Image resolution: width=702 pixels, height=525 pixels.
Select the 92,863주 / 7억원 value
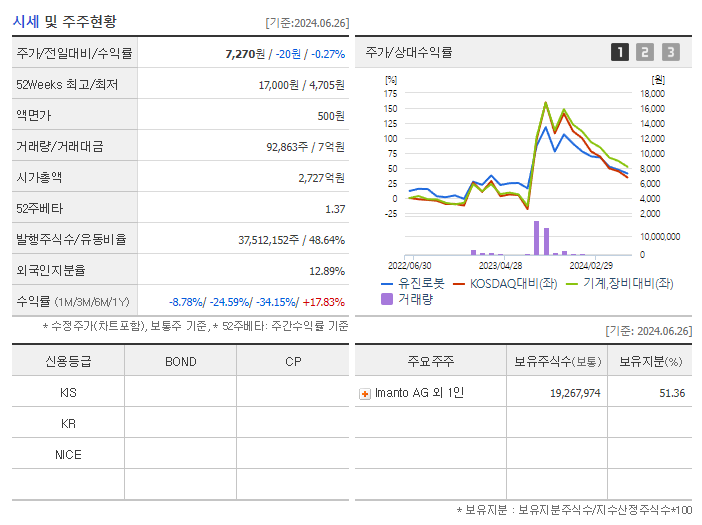pyautogui.click(x=305, y=147)
